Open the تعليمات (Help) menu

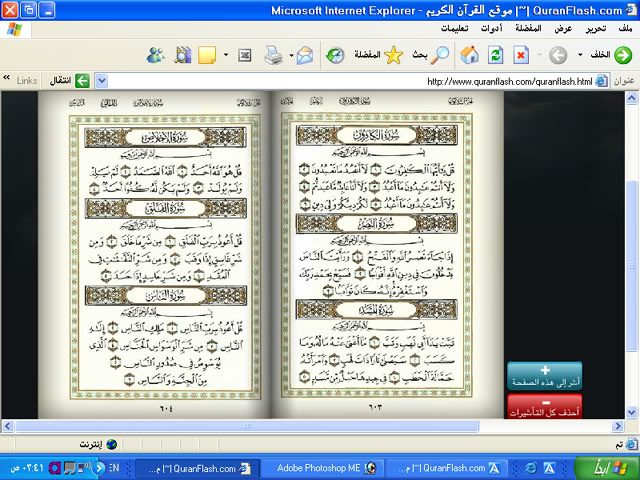454,29
